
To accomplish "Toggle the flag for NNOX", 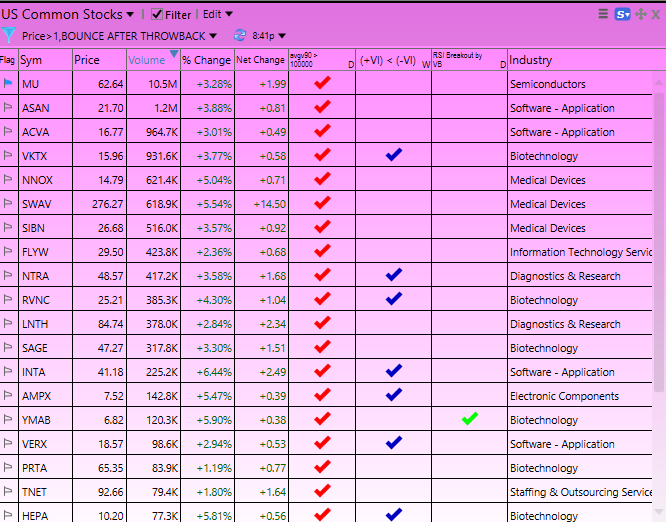I will click(8, 179).
